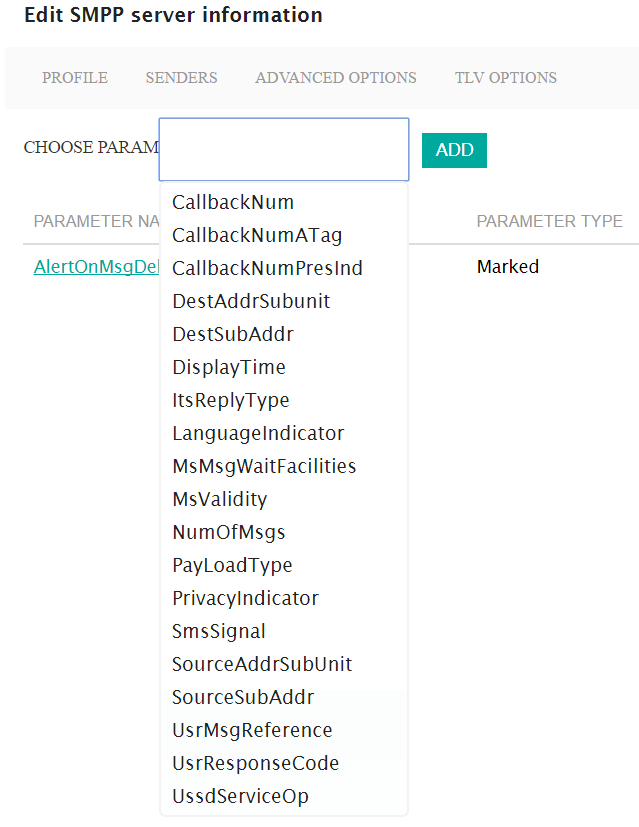Select DestAddrSubunit parameter option

point(251,301)
